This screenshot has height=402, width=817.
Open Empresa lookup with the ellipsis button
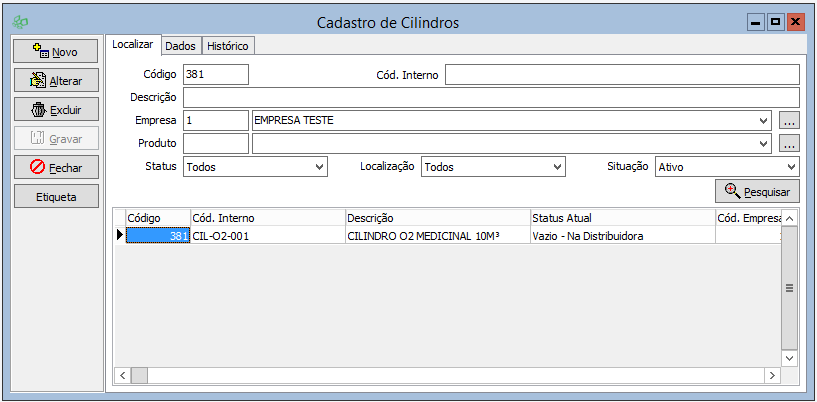[x=789, y=121]
